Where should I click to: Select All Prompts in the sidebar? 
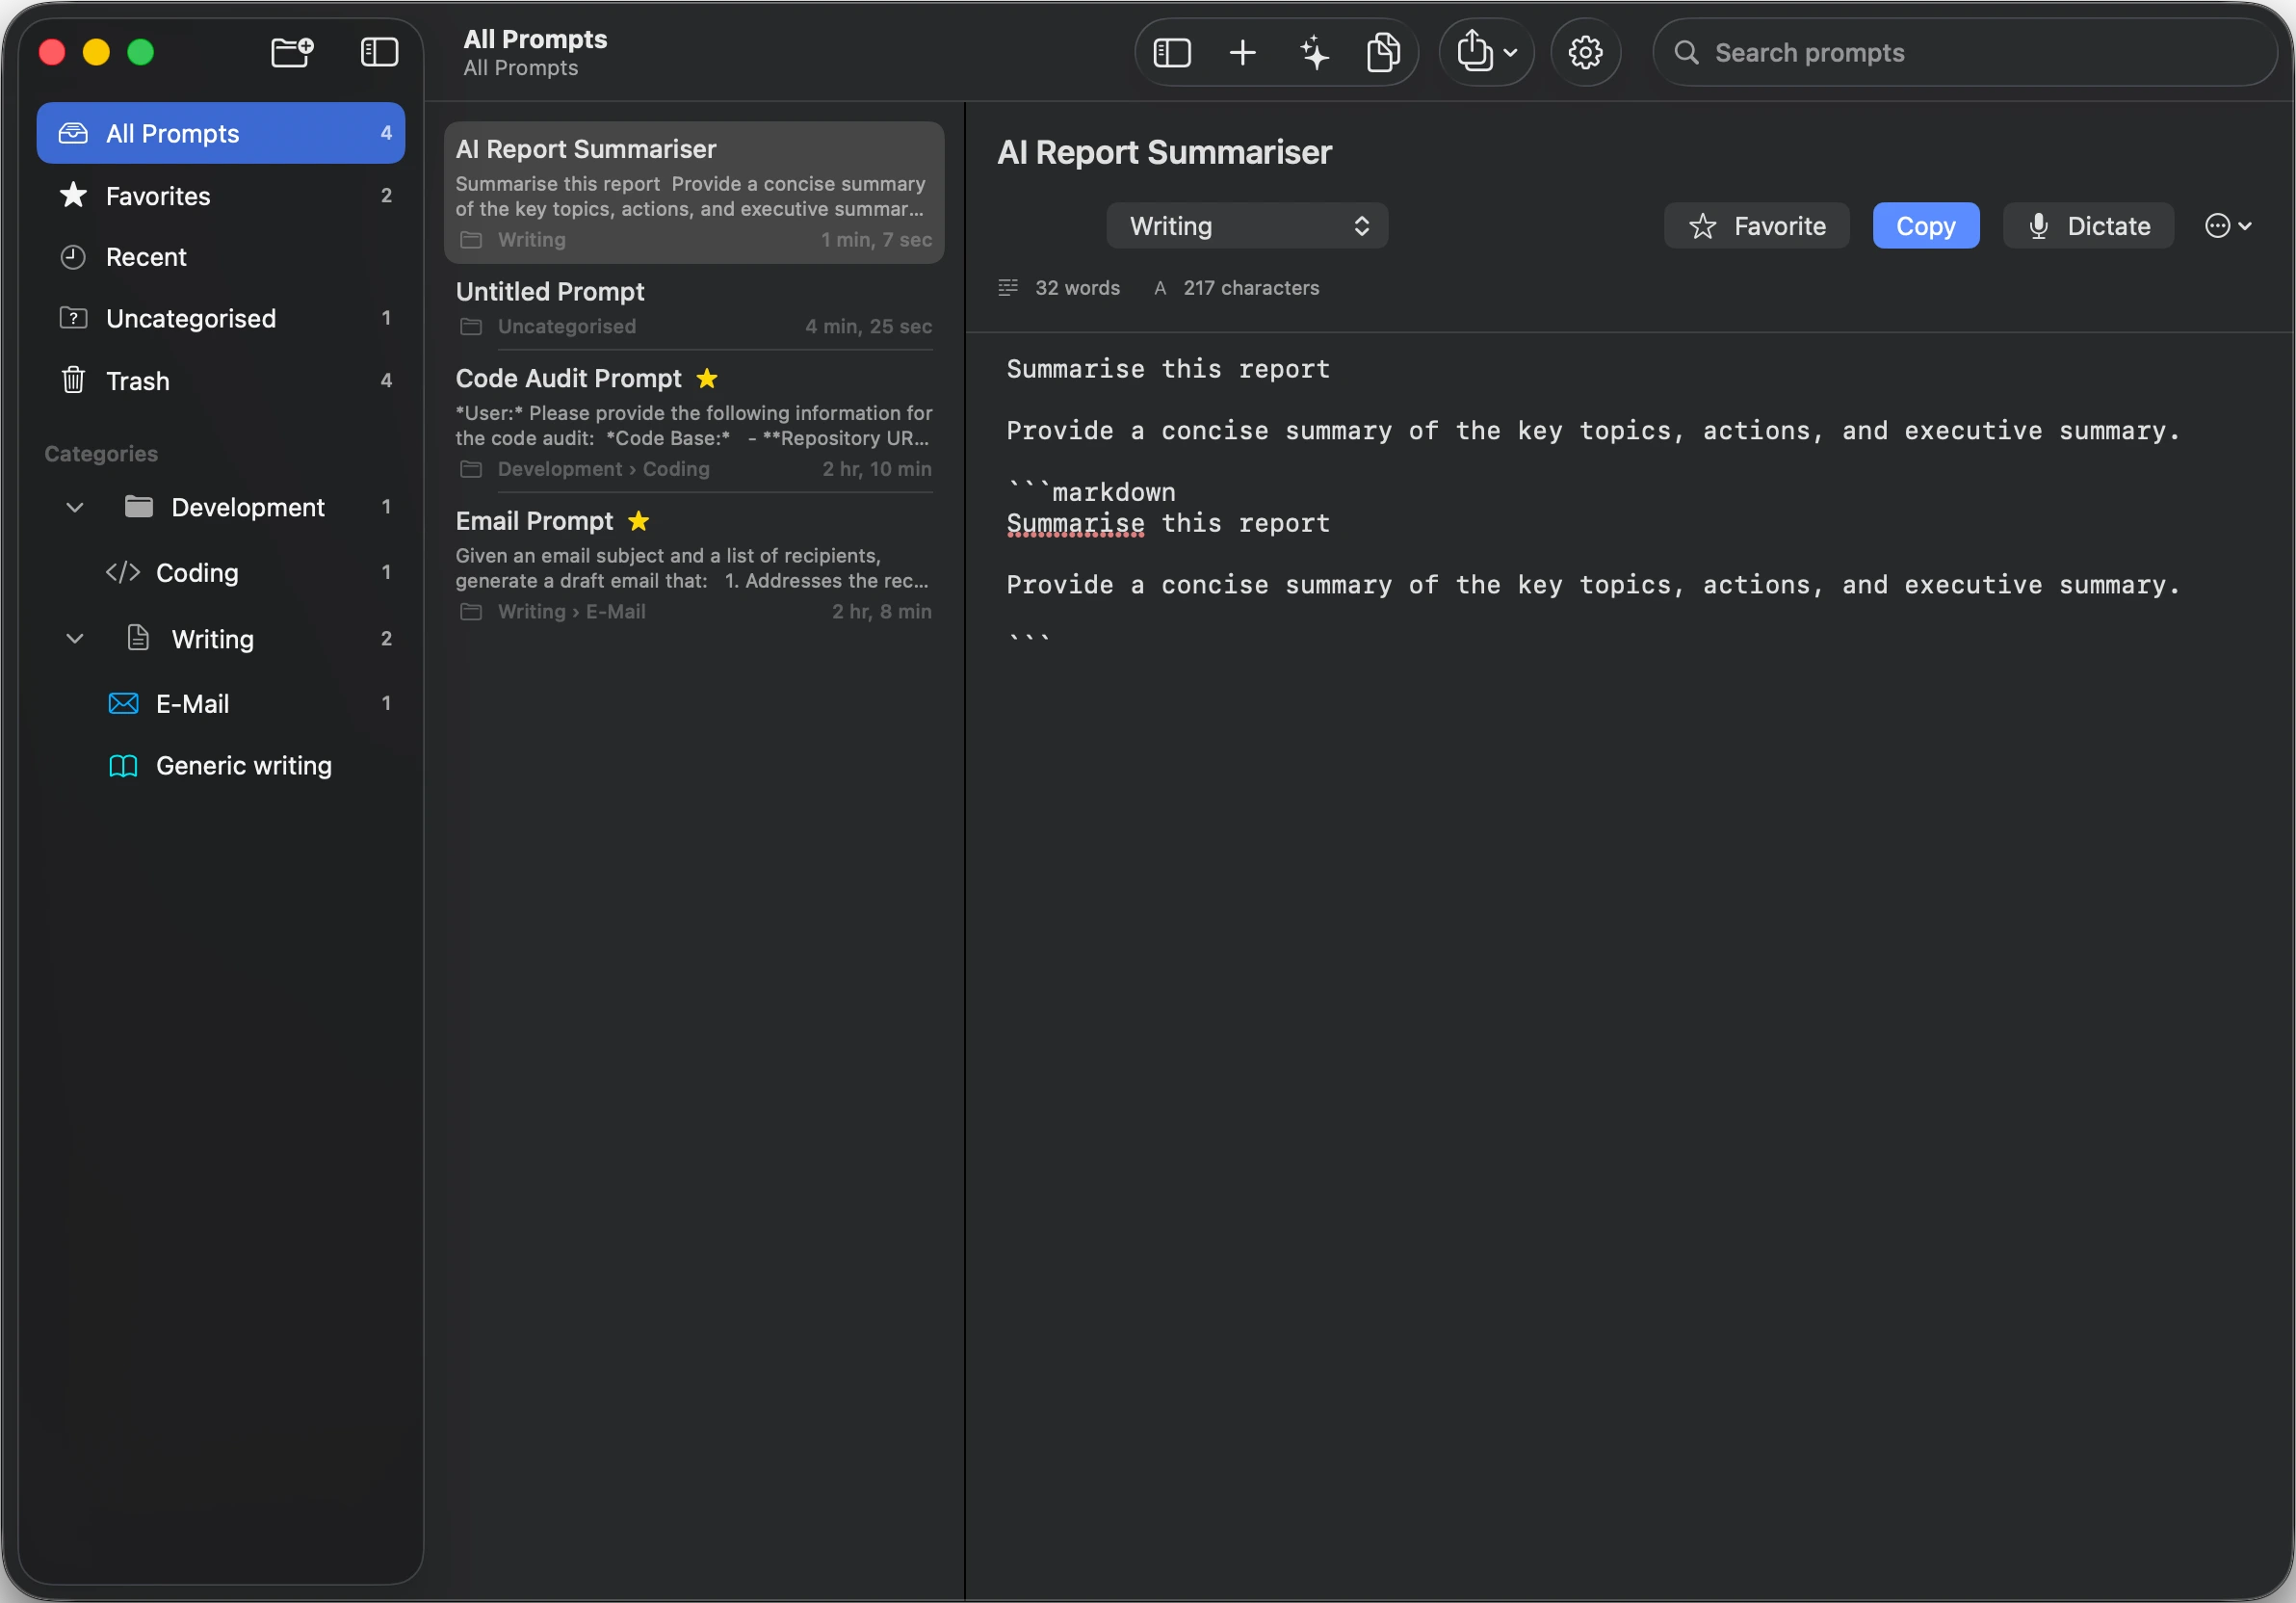(x=221, y=133)
